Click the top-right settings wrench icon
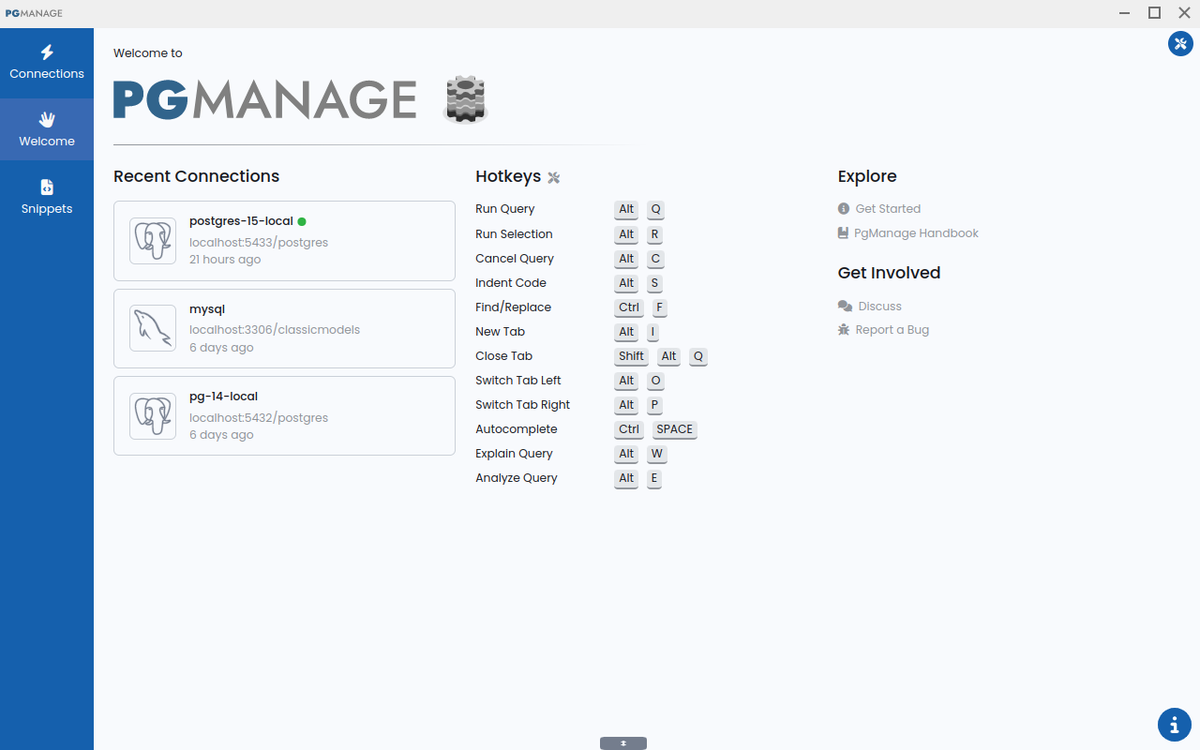The height and width of the screenshot is (750, 1200). click(1180, 43)
